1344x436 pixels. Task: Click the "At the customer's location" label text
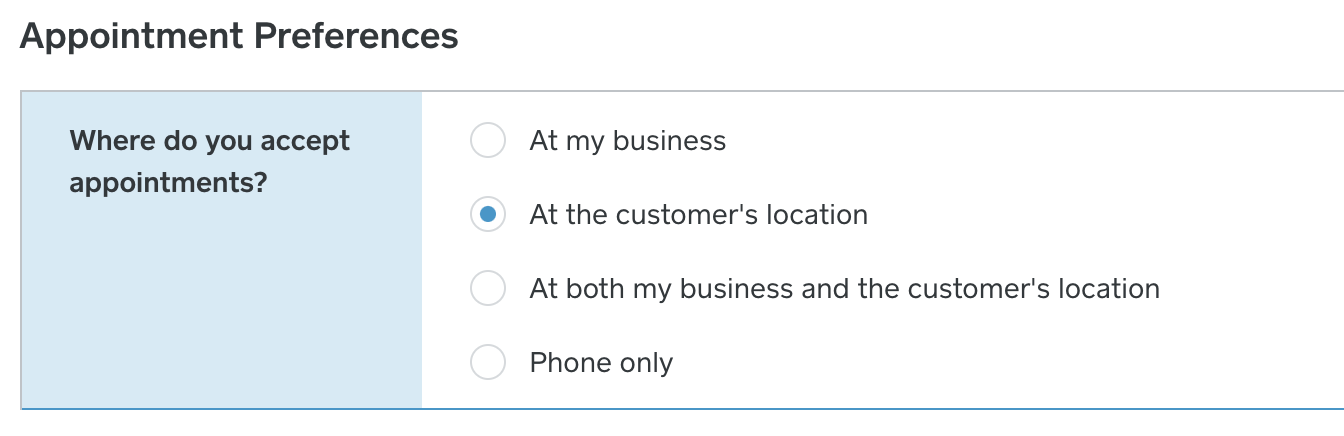pyautogui.click(x=698, y=215)
